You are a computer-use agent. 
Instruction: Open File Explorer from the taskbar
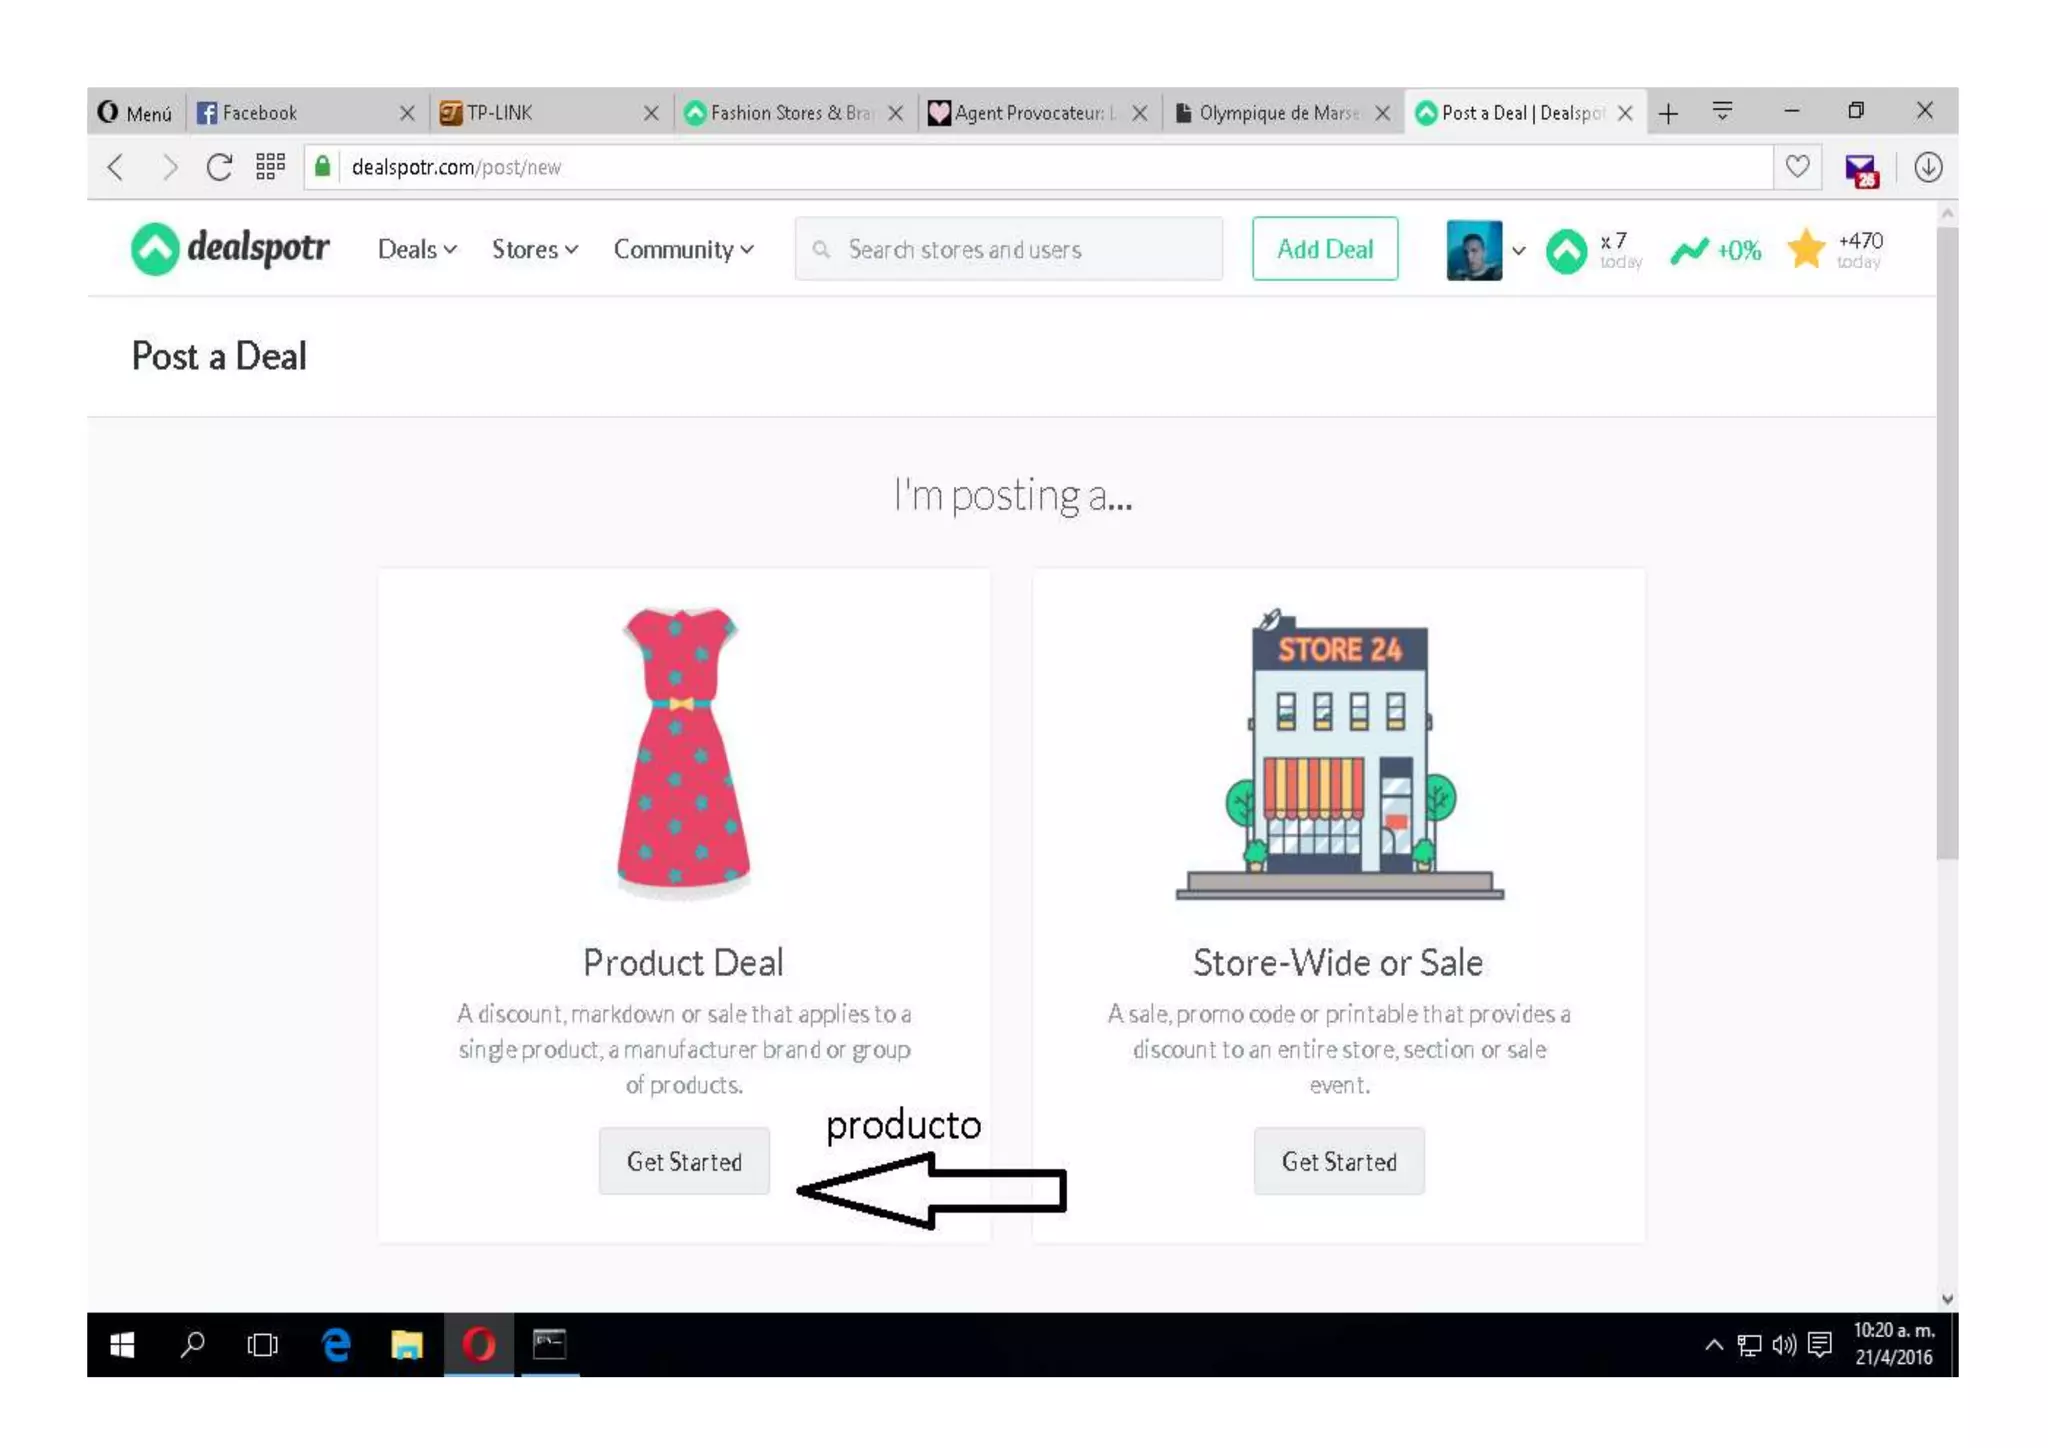(406, 1345)
